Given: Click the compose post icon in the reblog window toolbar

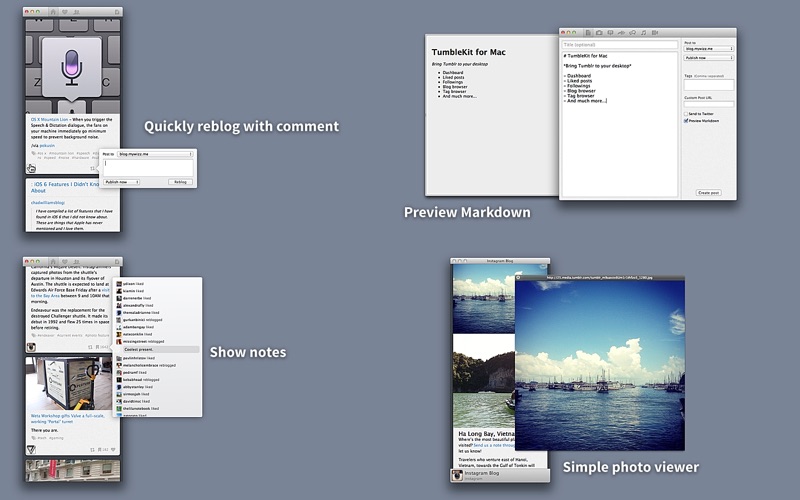Looking at the screenshot, I should (117, 11).
